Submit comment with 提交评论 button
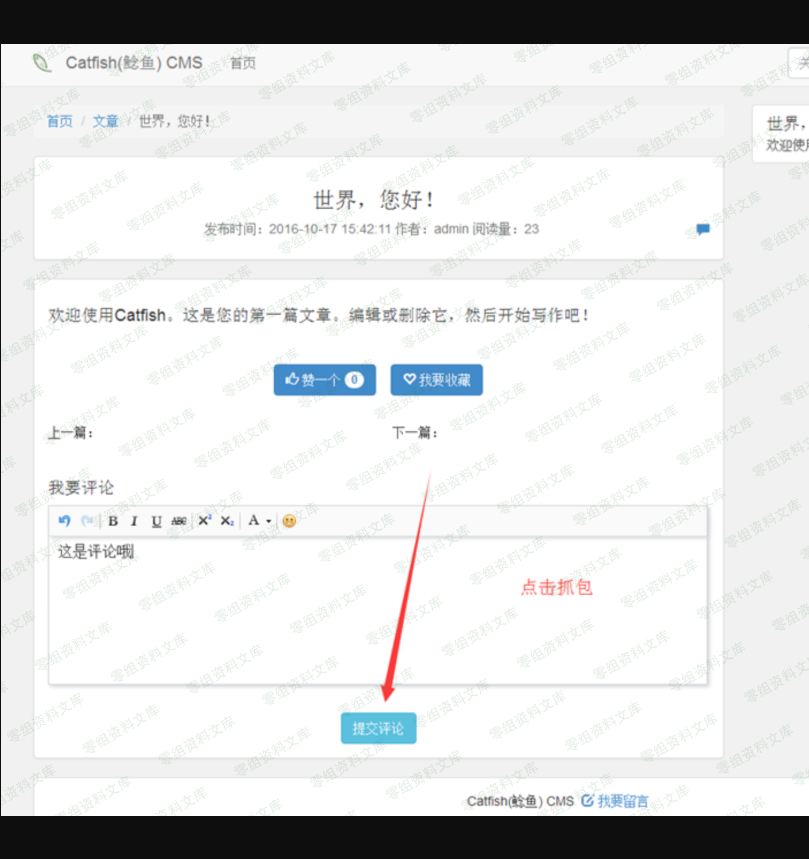809x859 pixels. click(378, 729)
